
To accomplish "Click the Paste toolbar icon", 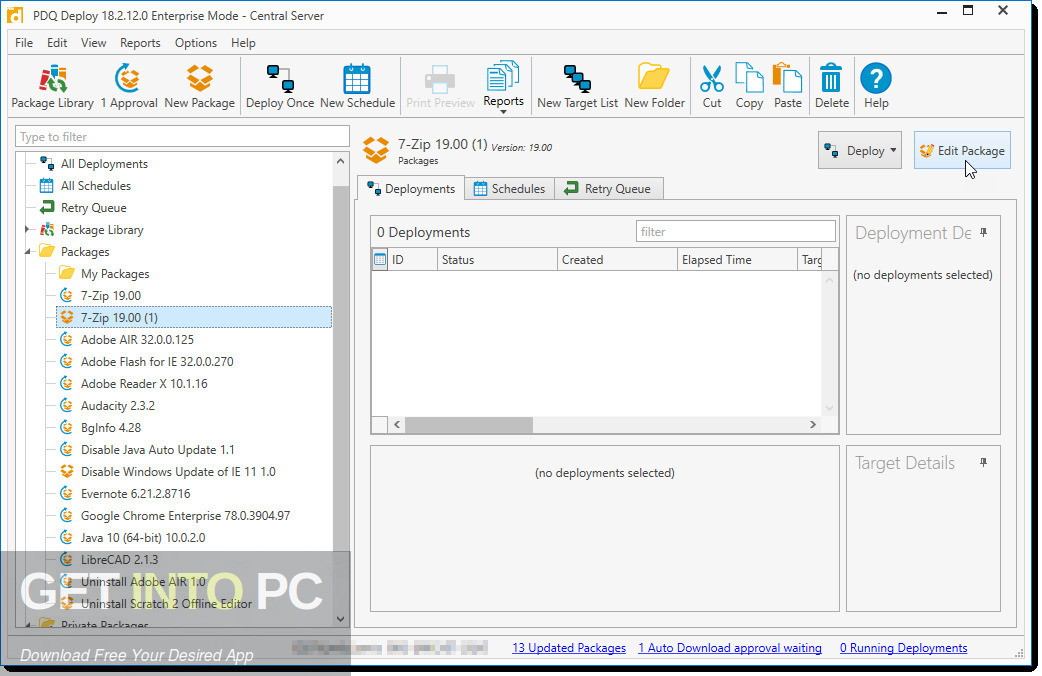I will click(787, 87).
